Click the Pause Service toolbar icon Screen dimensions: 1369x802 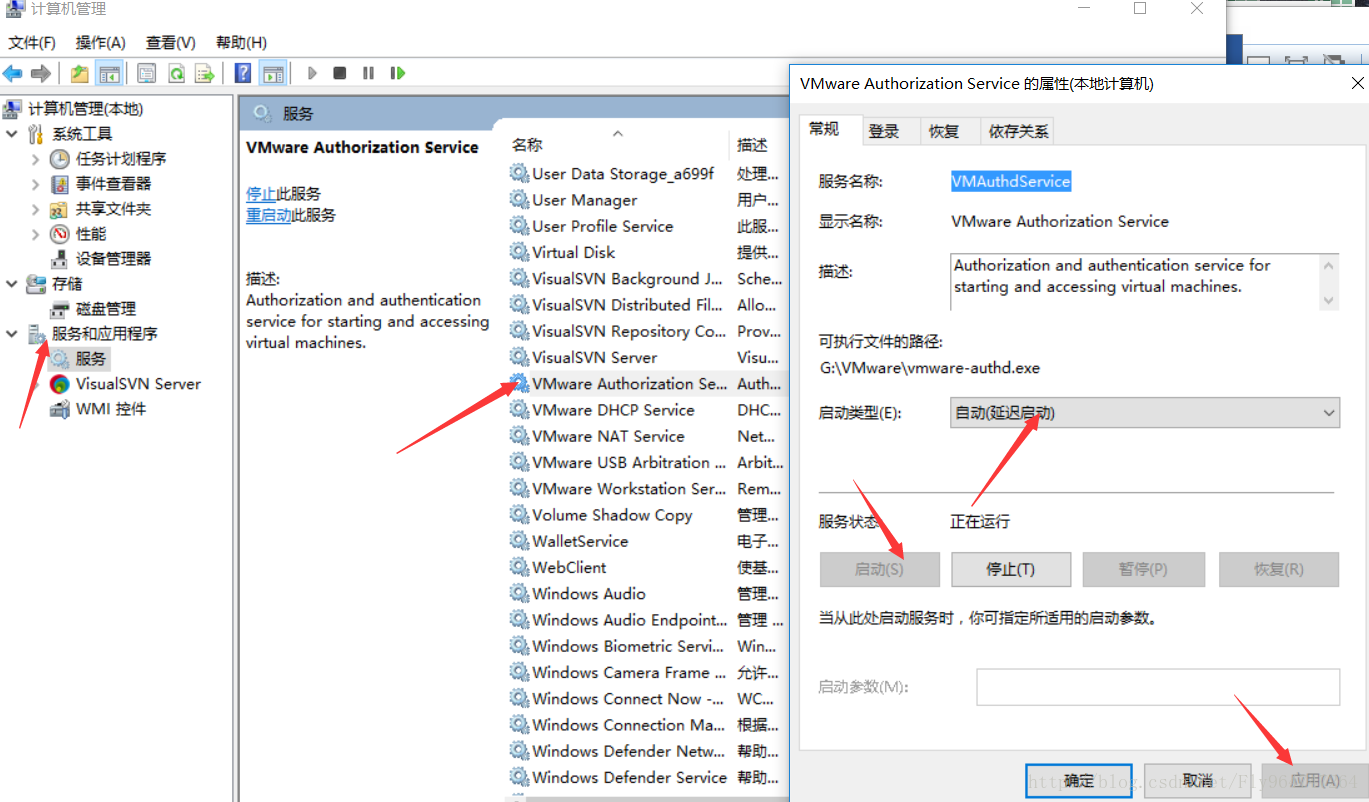(369, 73)
